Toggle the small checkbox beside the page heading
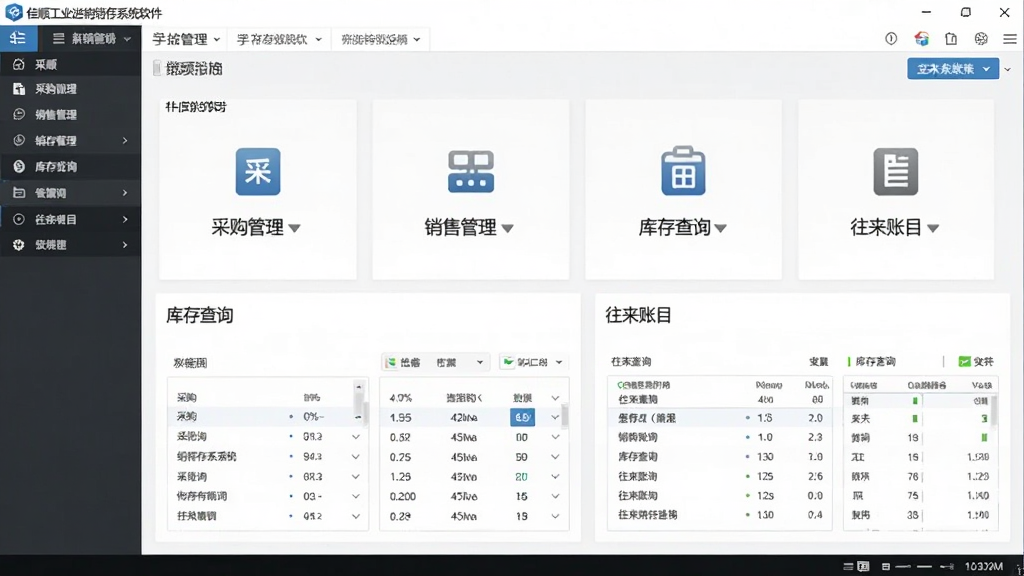 [157, 68]
